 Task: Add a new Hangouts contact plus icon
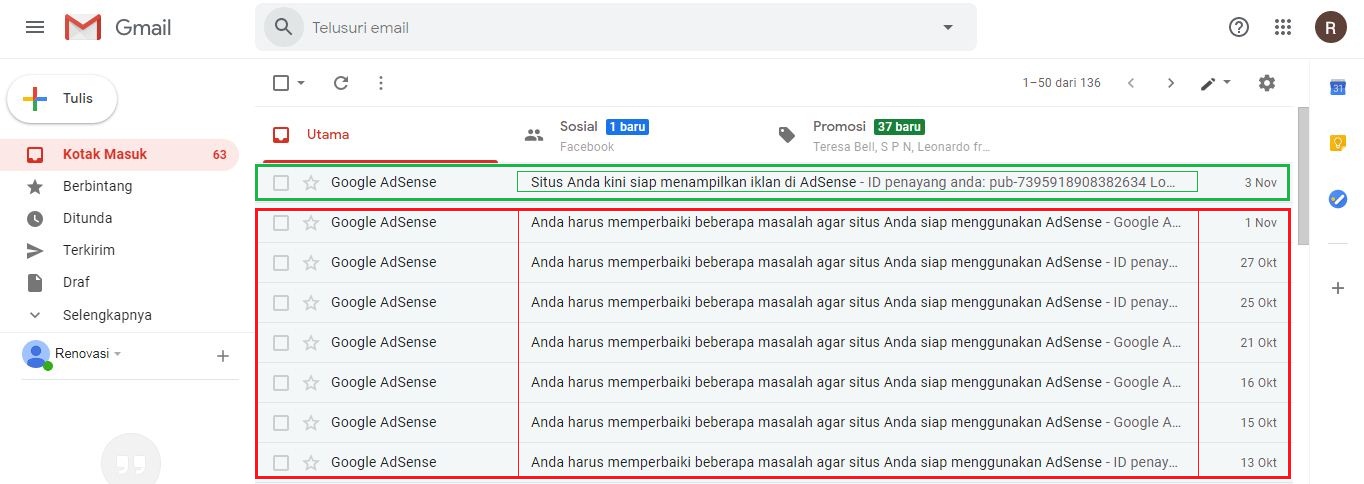[x=223, y=355]
